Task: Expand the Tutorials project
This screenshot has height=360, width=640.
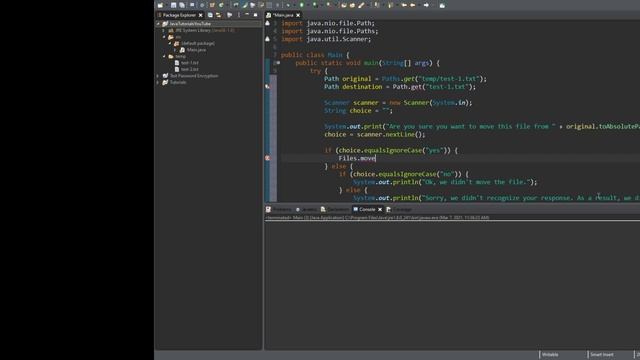Action: click(158, 82)
